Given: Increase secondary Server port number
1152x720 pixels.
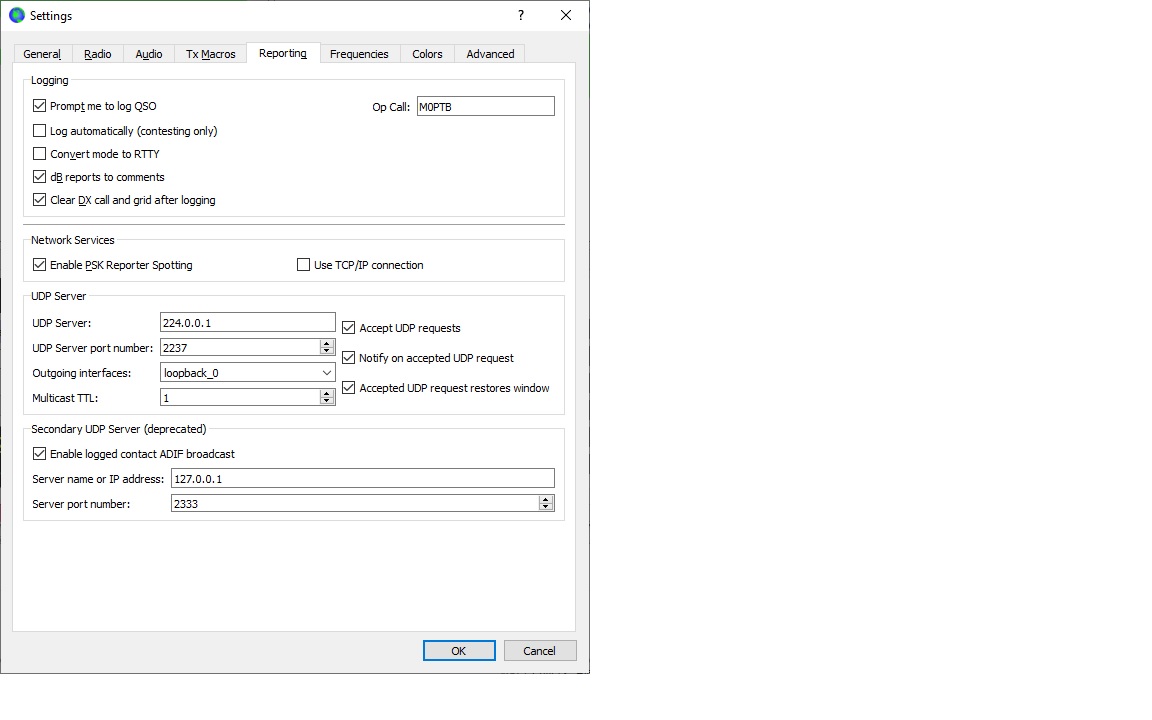Looking at the screenshot, I should pos(546,499).
